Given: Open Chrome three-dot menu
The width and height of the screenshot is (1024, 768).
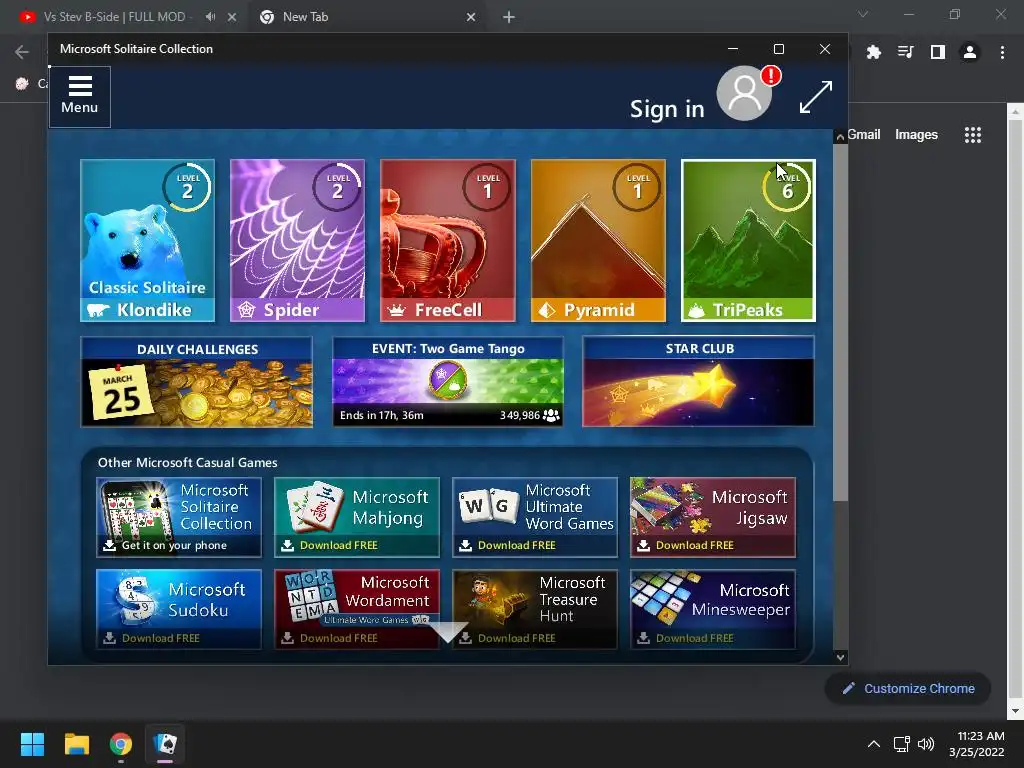Looking at the screenshot, I should (1002, 52).
